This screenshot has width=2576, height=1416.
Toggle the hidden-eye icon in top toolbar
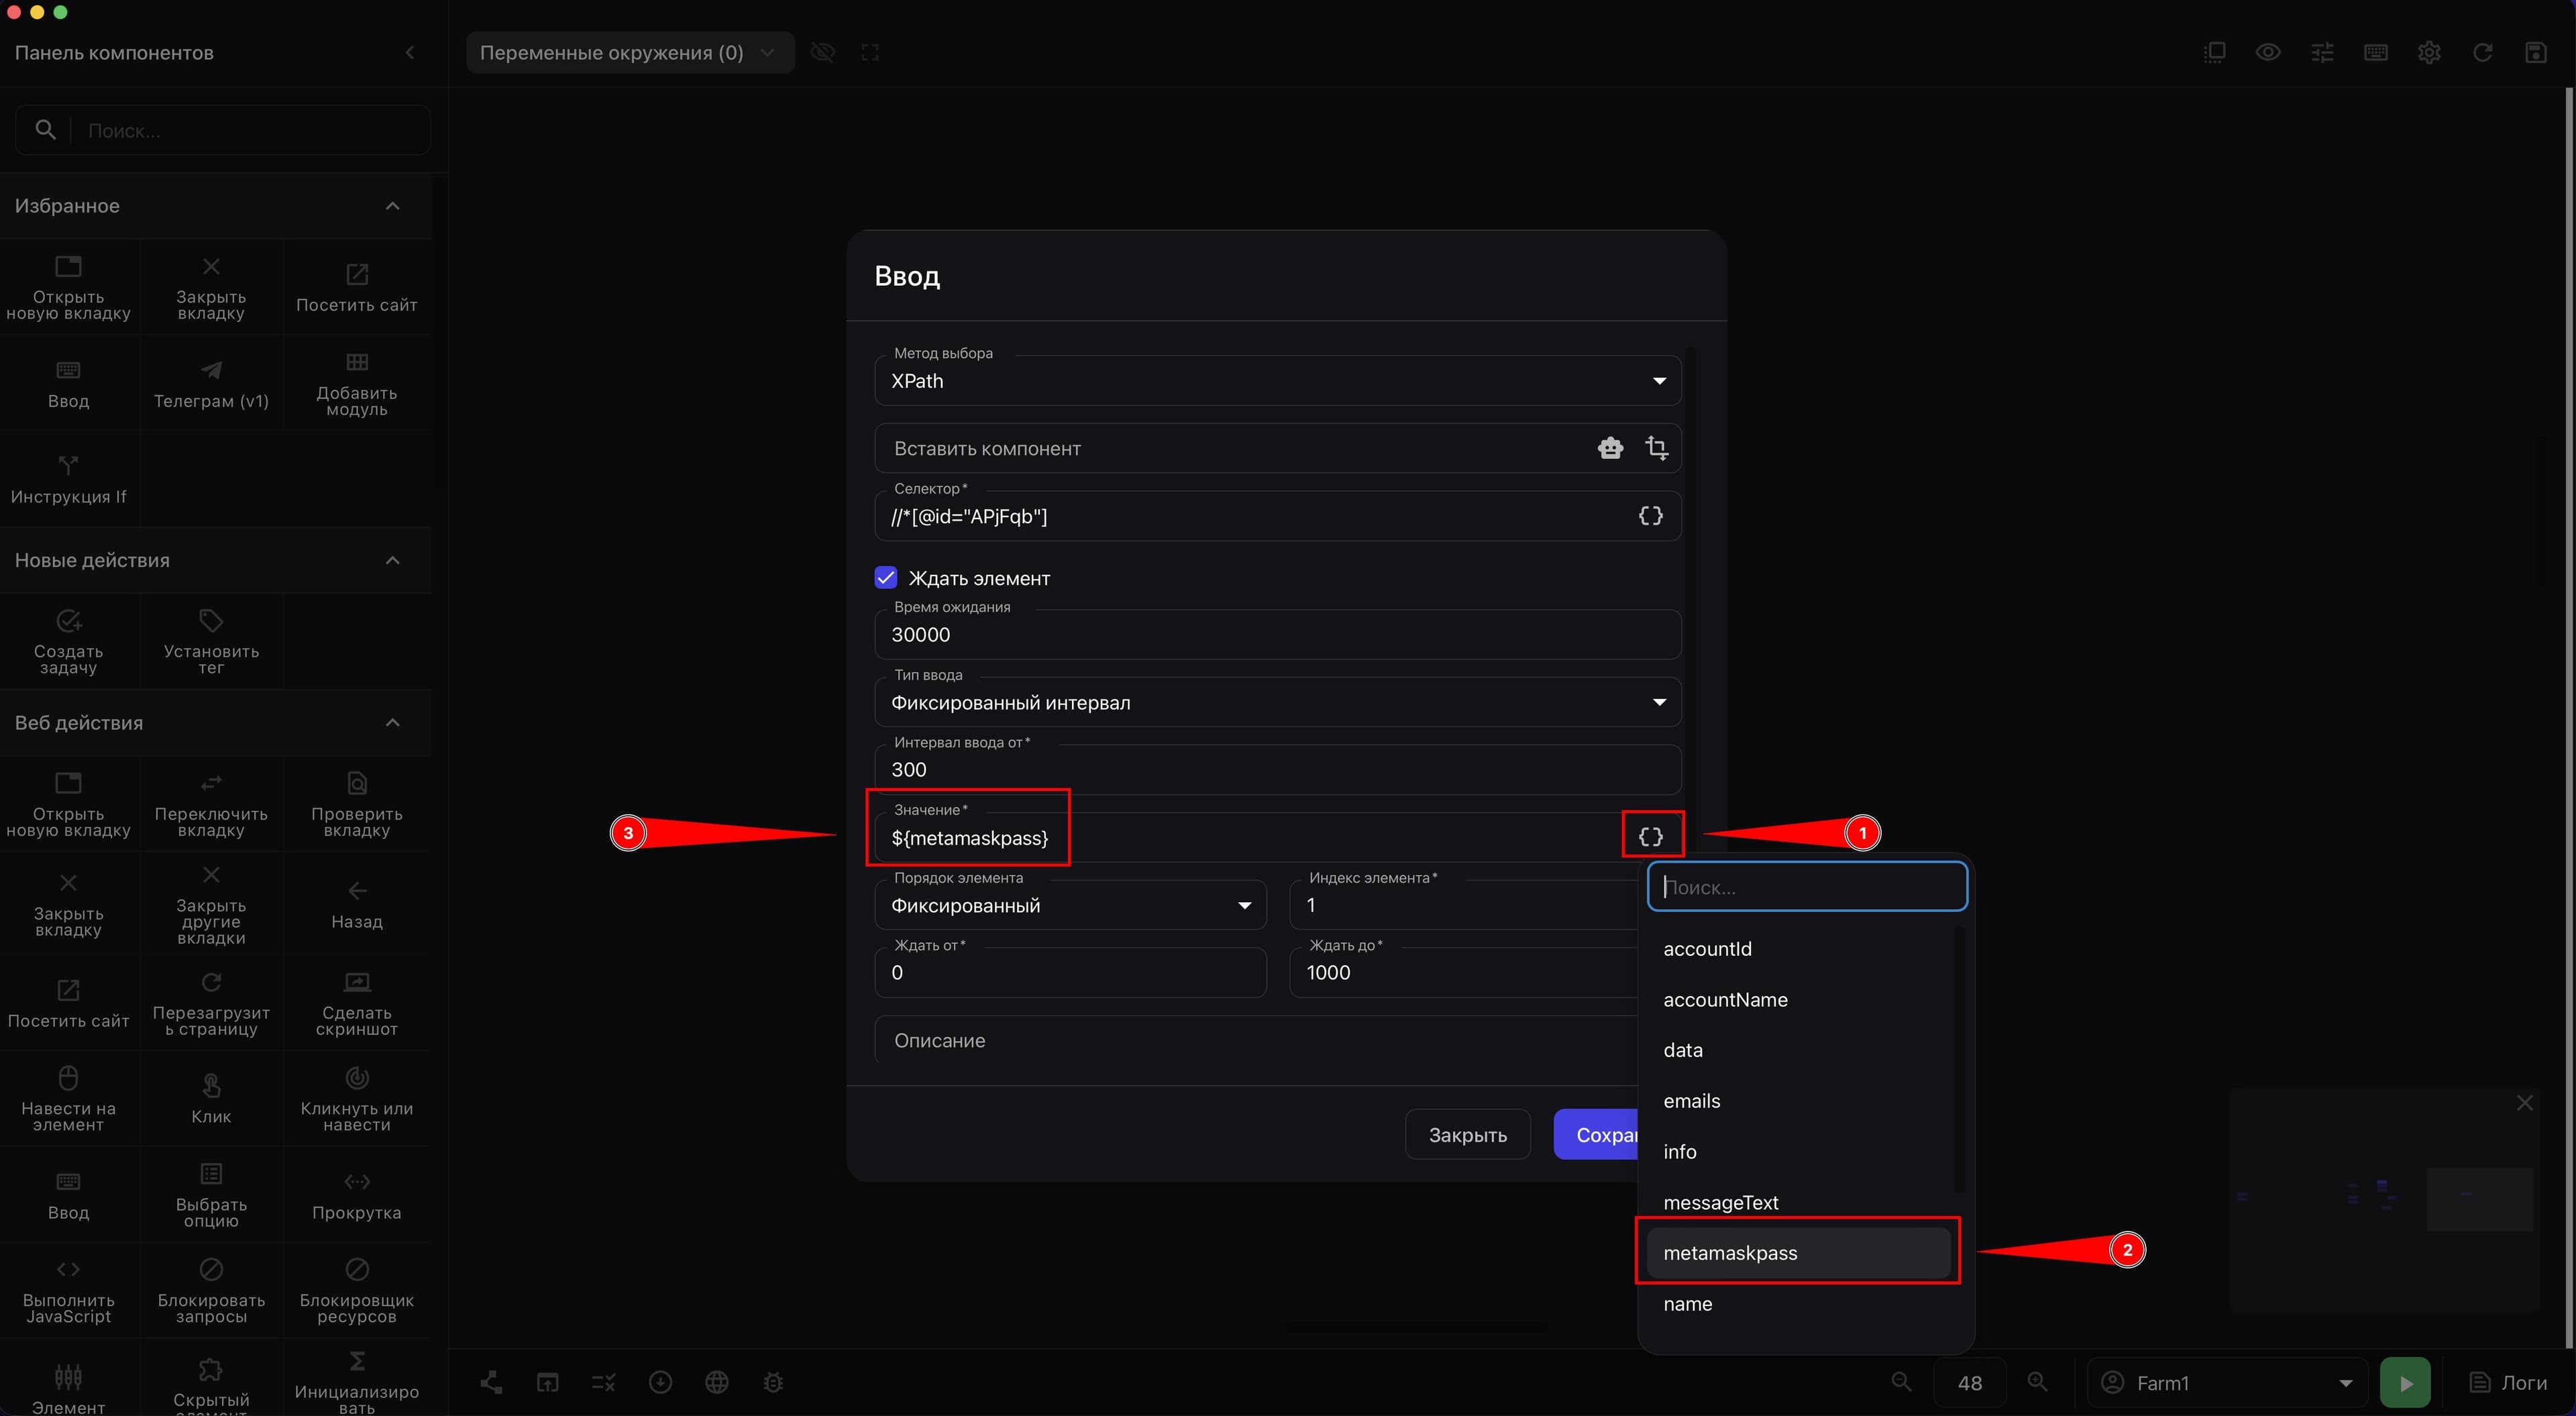tap(823, 52)
